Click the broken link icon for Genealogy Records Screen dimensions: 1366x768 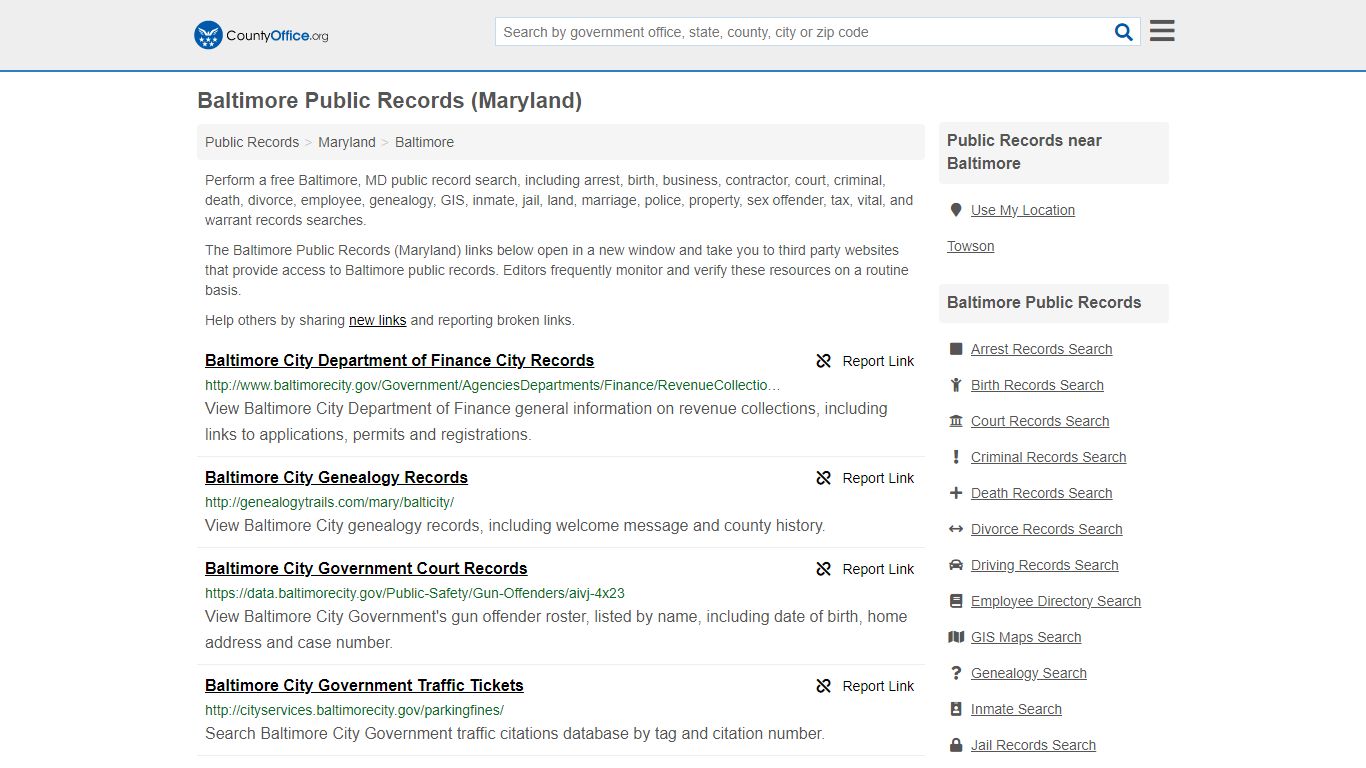pyautogui.click(x=824, y=478)
